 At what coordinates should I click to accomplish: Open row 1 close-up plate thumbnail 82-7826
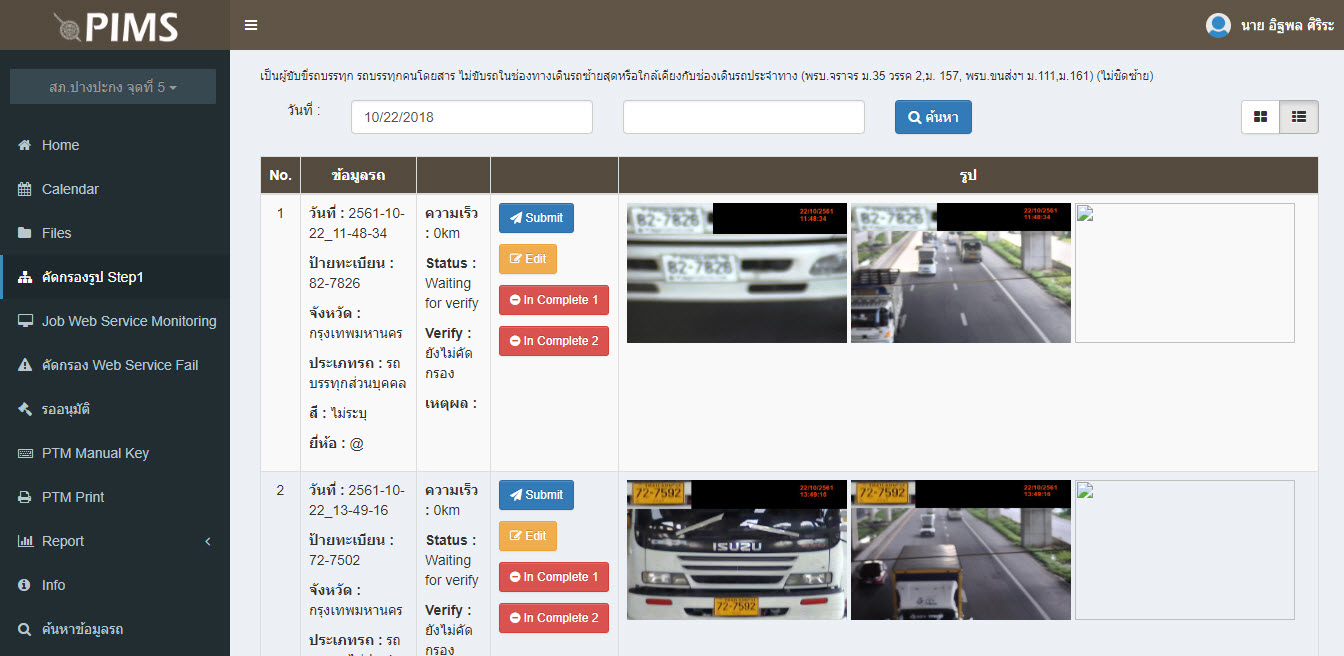pyautogui.click(x=737, y=273)
